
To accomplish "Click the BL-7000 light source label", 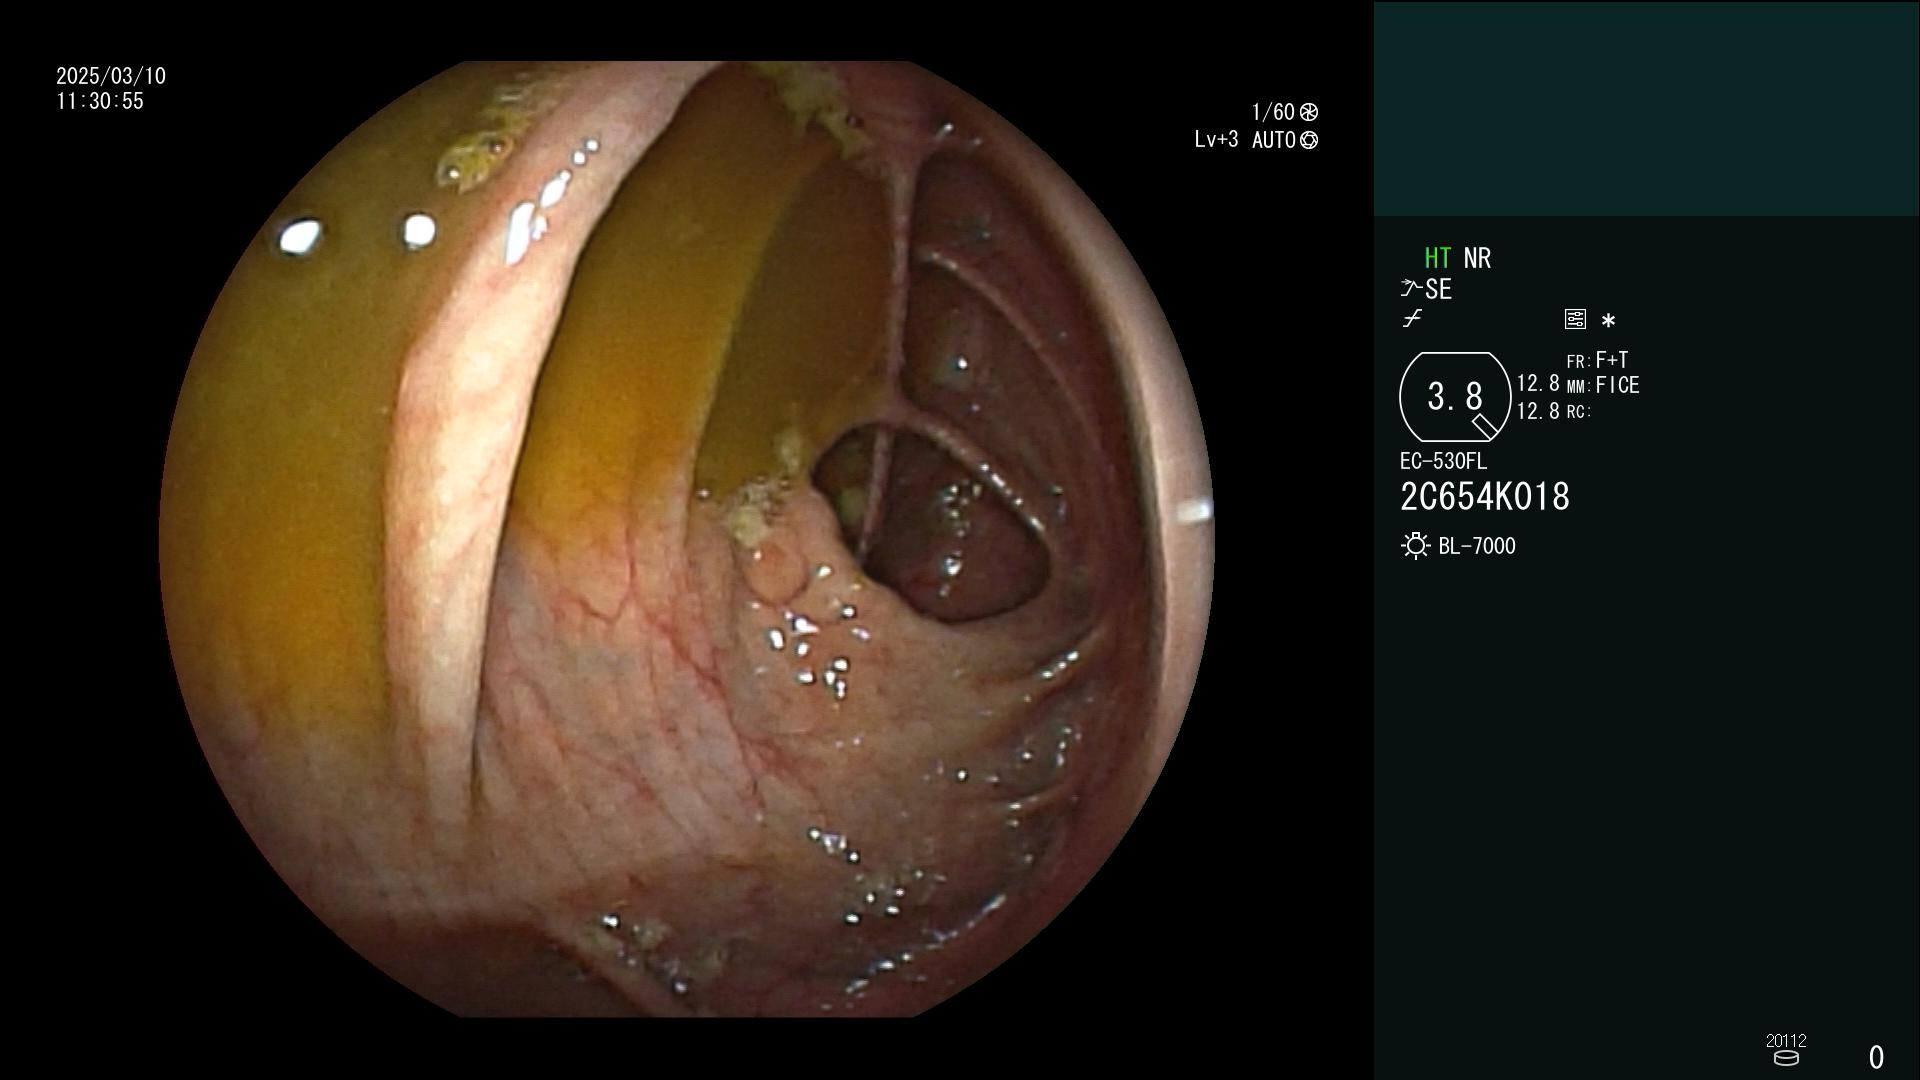I will 1477,546.
